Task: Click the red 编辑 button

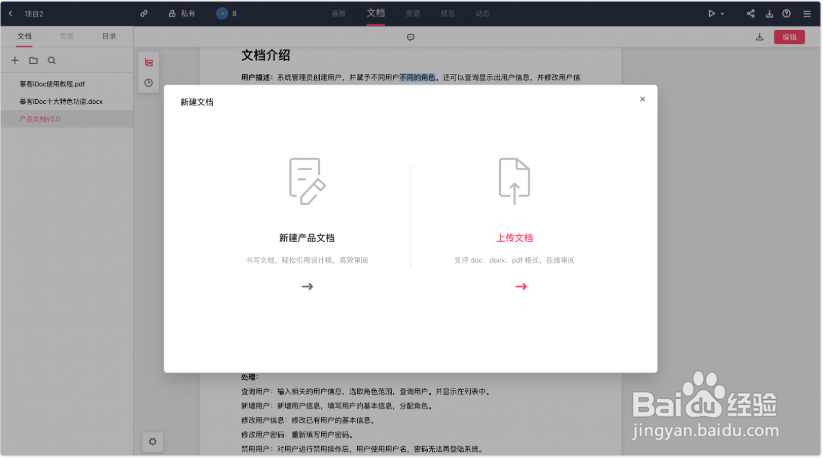Action: tap(789, 37)
